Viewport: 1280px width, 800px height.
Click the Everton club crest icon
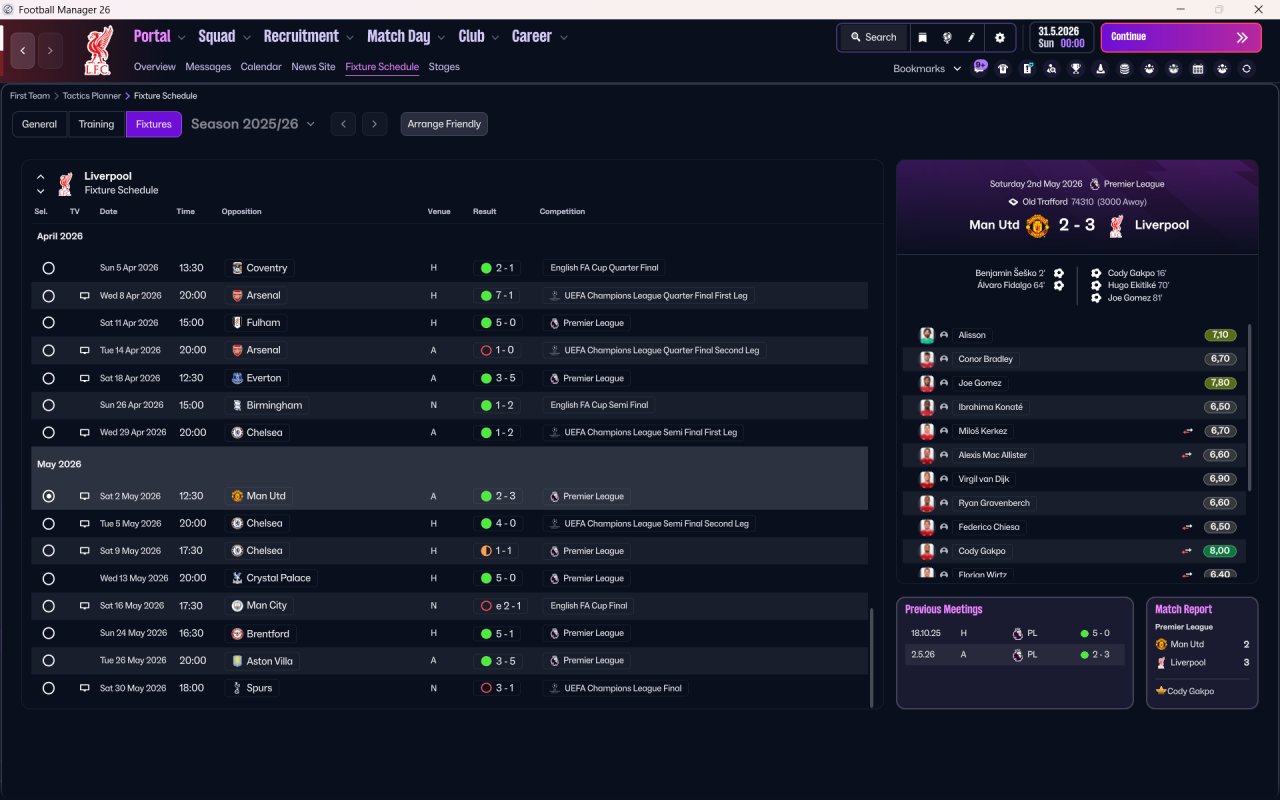tap(237, 378)
